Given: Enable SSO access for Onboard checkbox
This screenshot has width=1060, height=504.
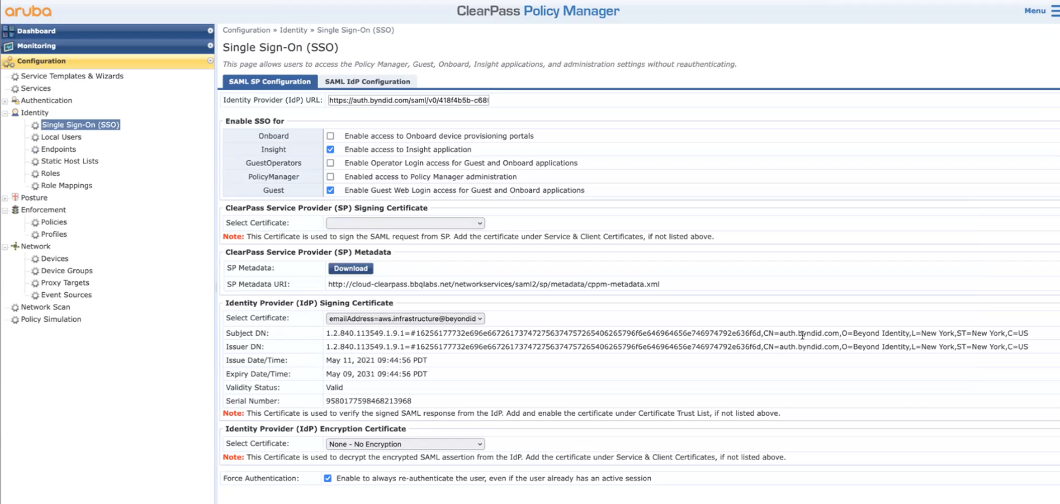Looking at the screenshot, I should click(330, 135).
